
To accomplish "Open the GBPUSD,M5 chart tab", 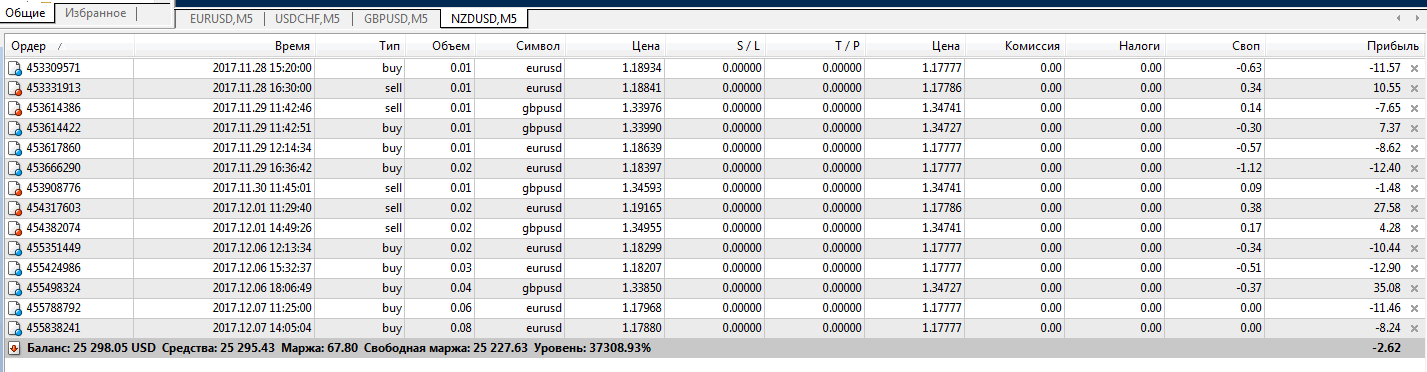I will [x=396, y=18].
